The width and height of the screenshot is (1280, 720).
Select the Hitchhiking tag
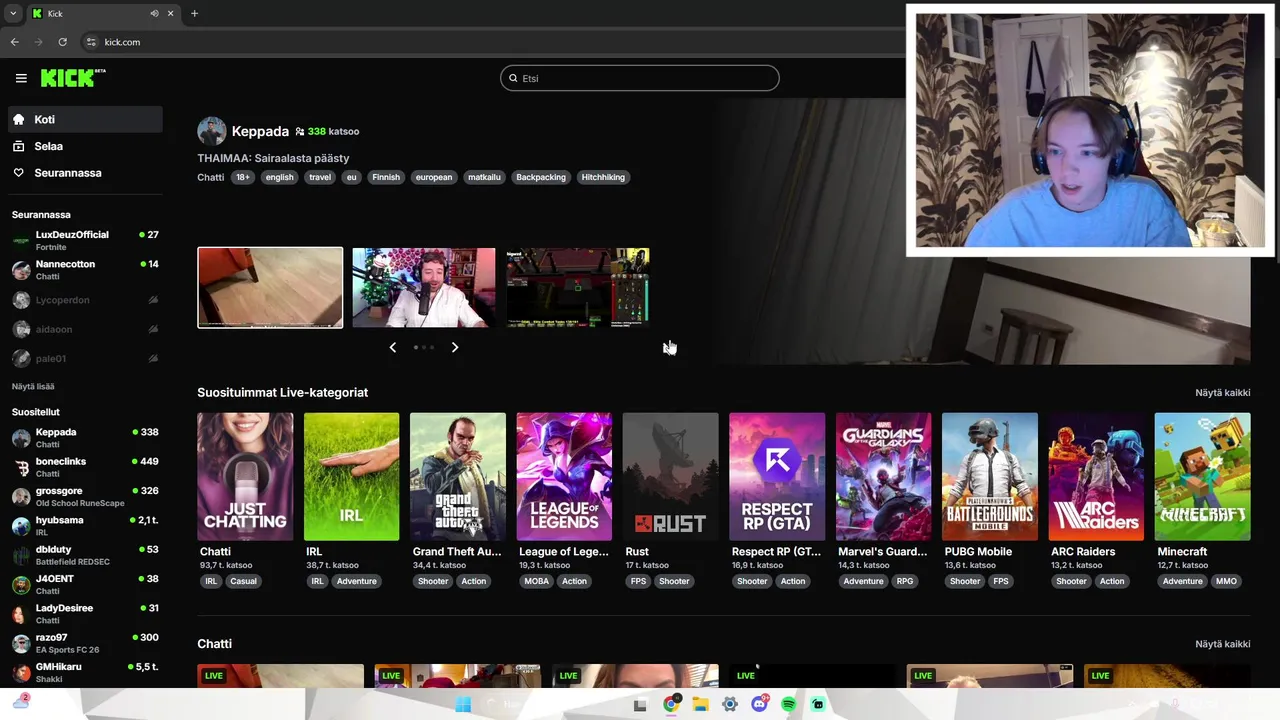coord(603,177)
